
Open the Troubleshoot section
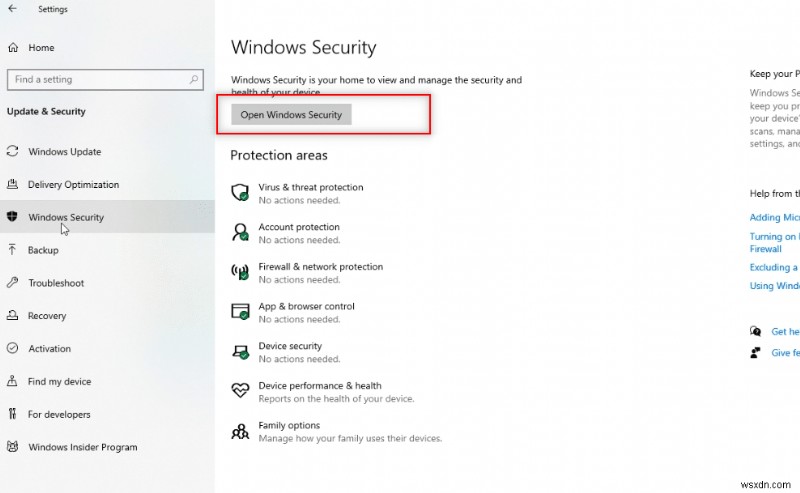[x=56, y=283]
